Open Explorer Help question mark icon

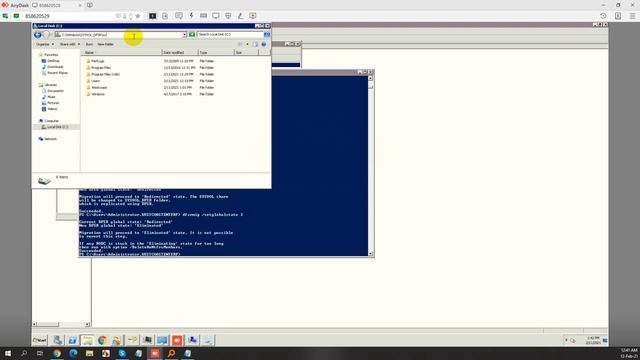point(264,44)
